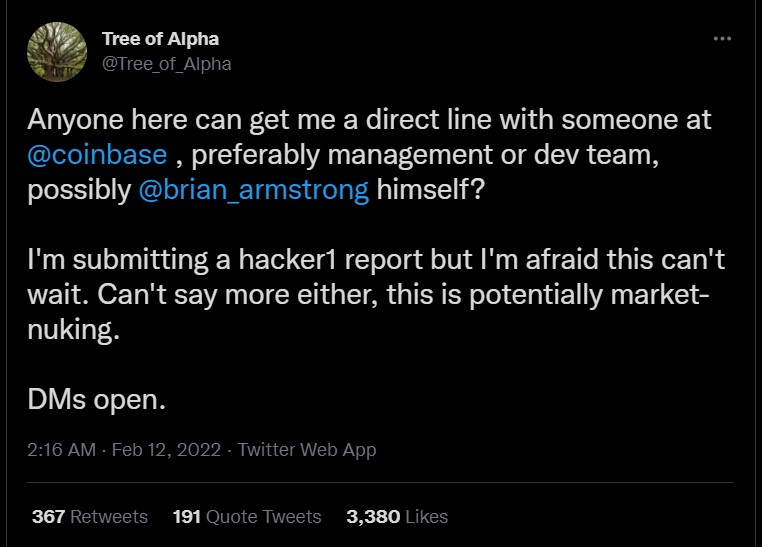Click the Feb 12, 2022 date
The width and height of the screenshot is (762, 547).
[166, 450]
